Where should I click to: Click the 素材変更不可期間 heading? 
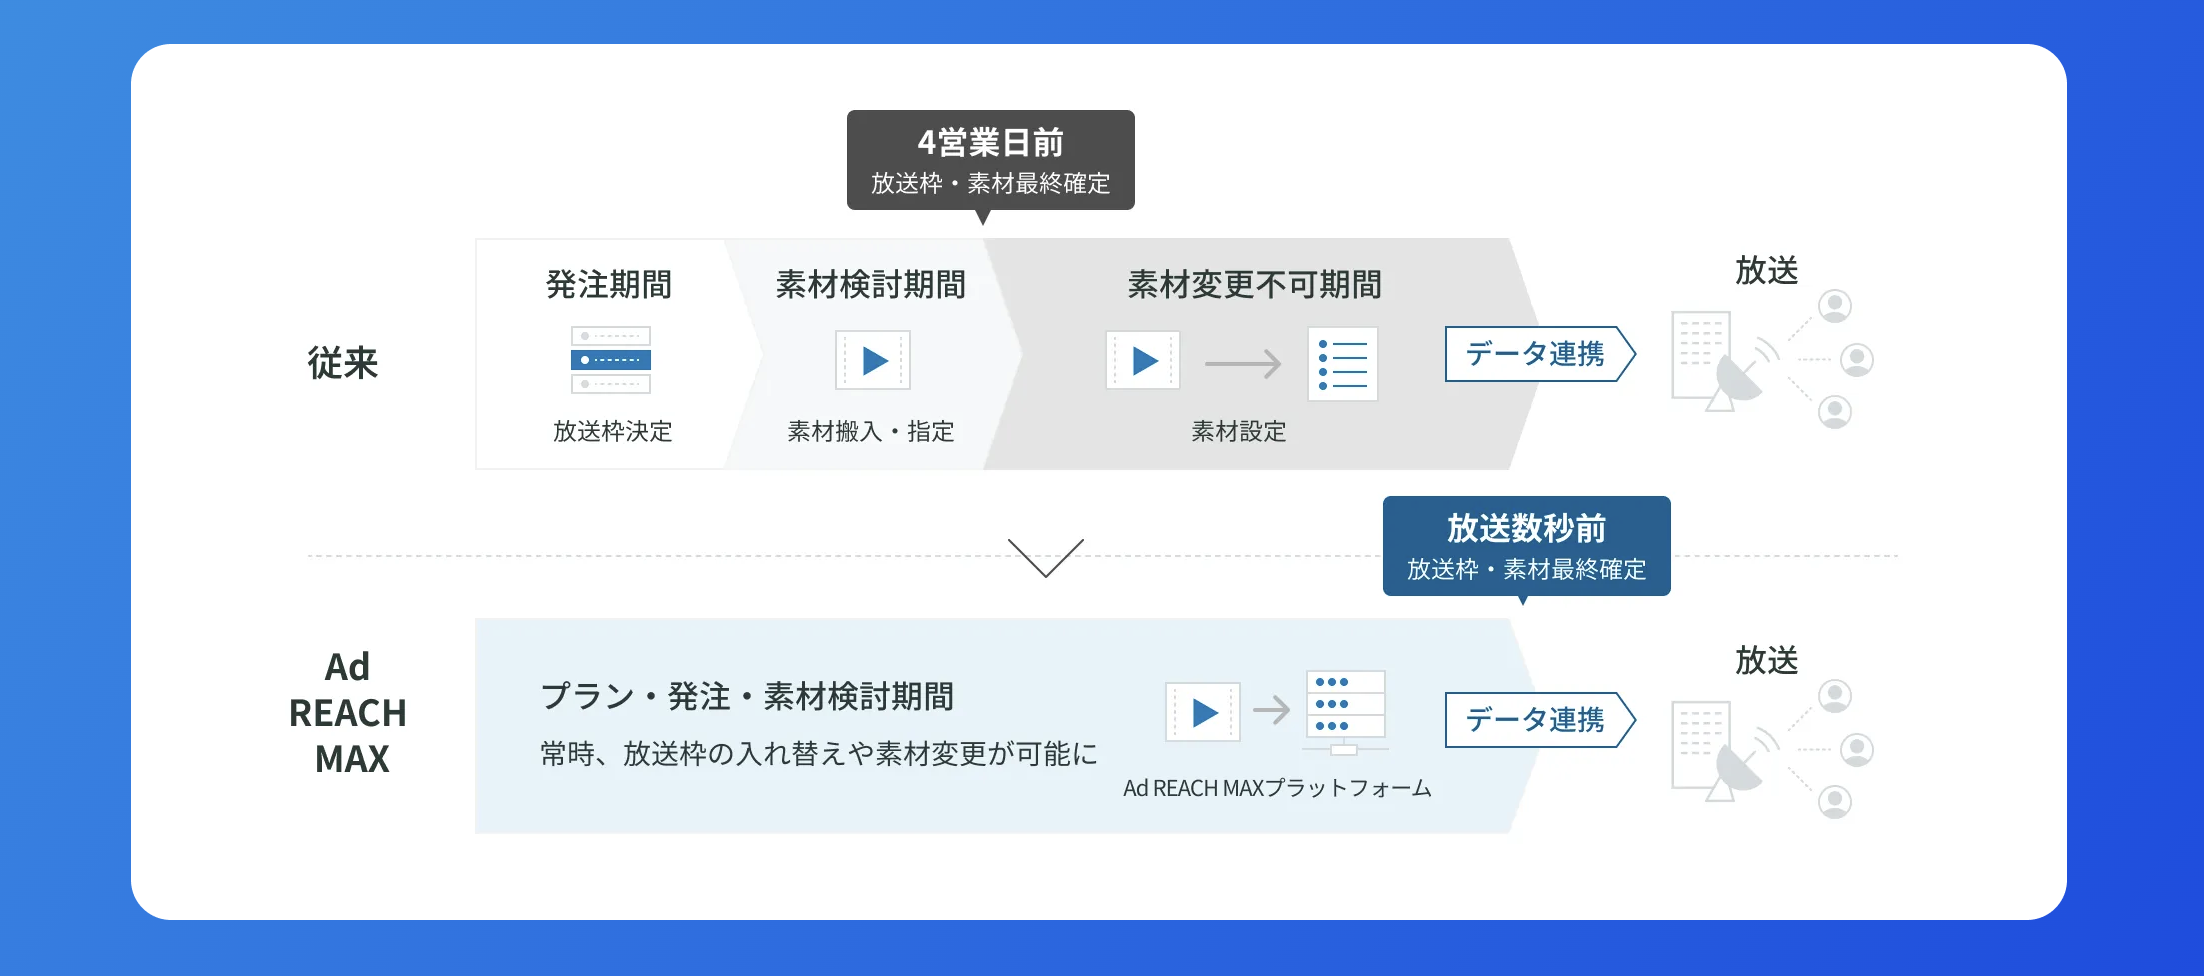click(x=1254, y=285)
